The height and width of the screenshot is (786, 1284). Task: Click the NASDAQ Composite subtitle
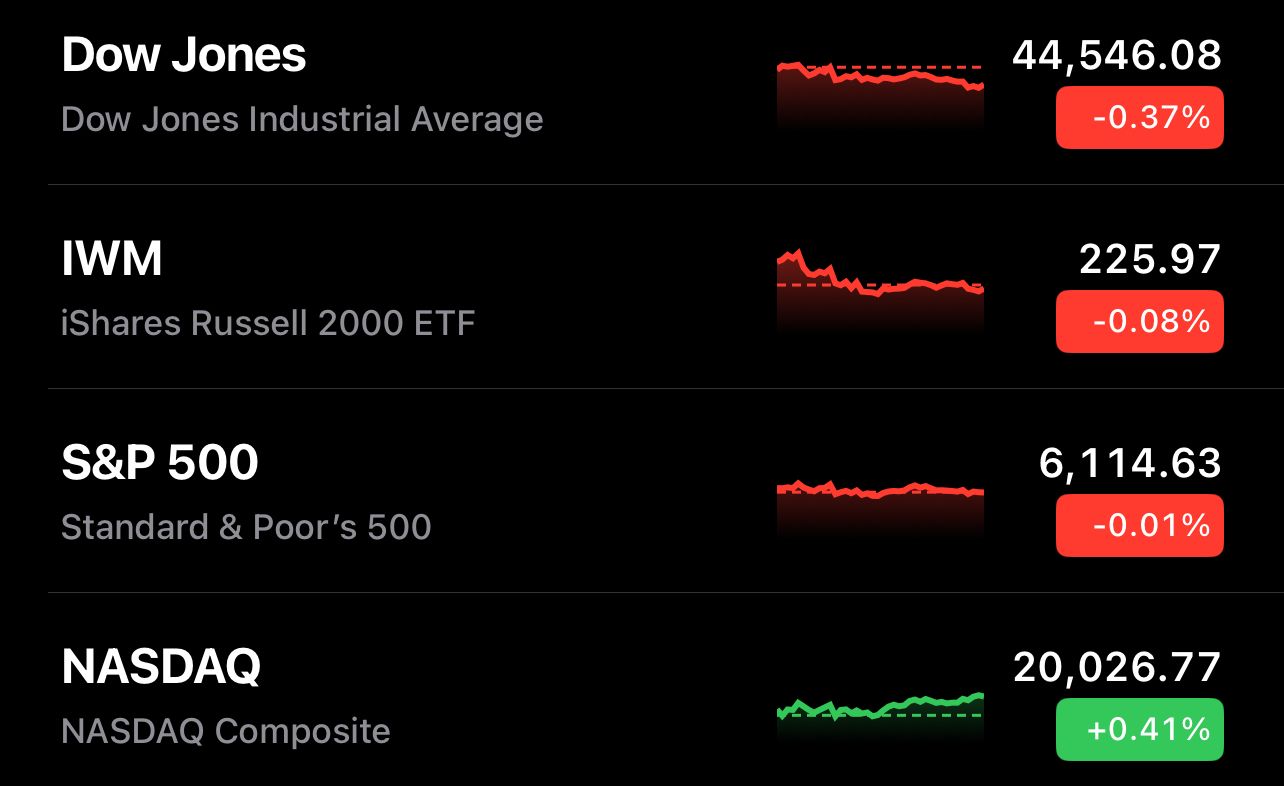pyautogui.click(x=226, y=731)
